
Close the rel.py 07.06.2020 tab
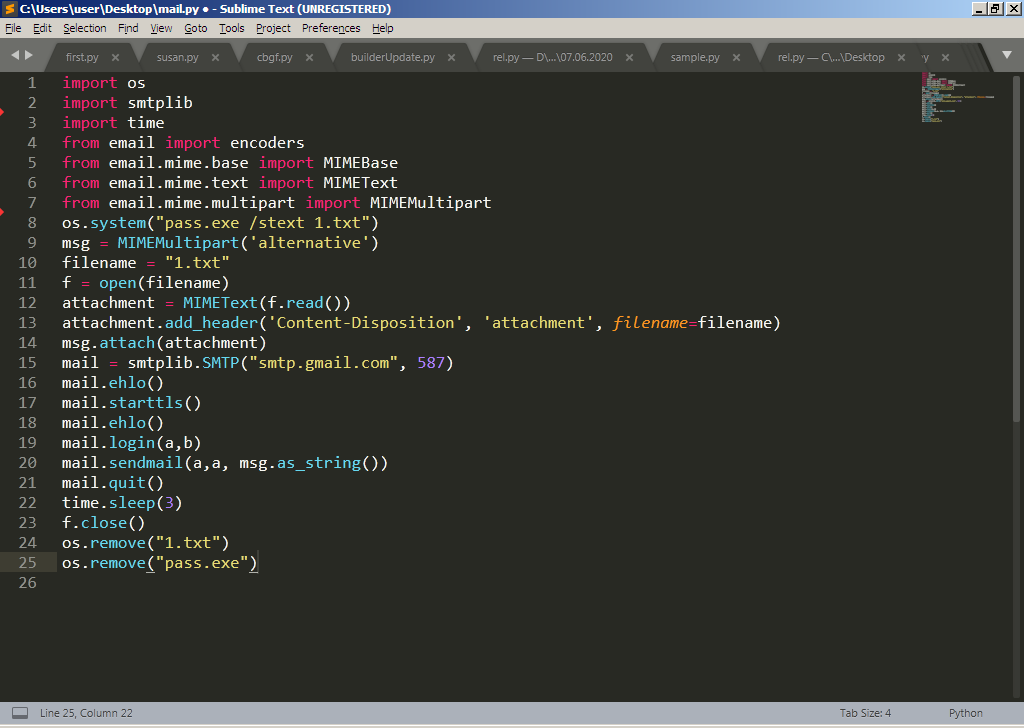tap(630, 57)
